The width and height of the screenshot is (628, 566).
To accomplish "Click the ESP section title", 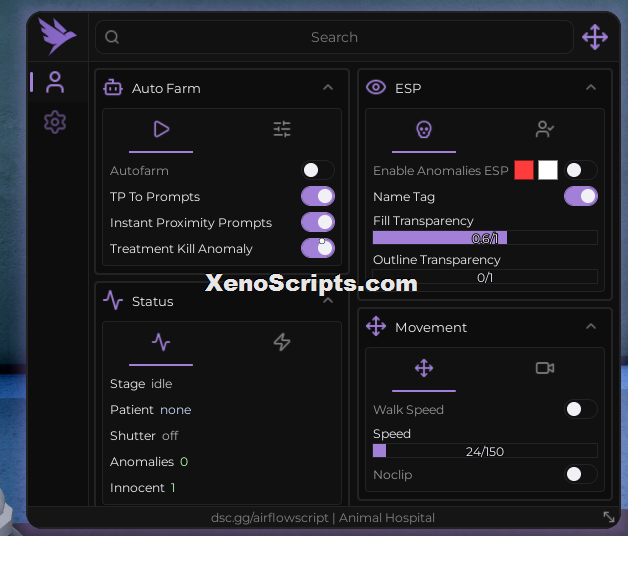I will point(408,88).
